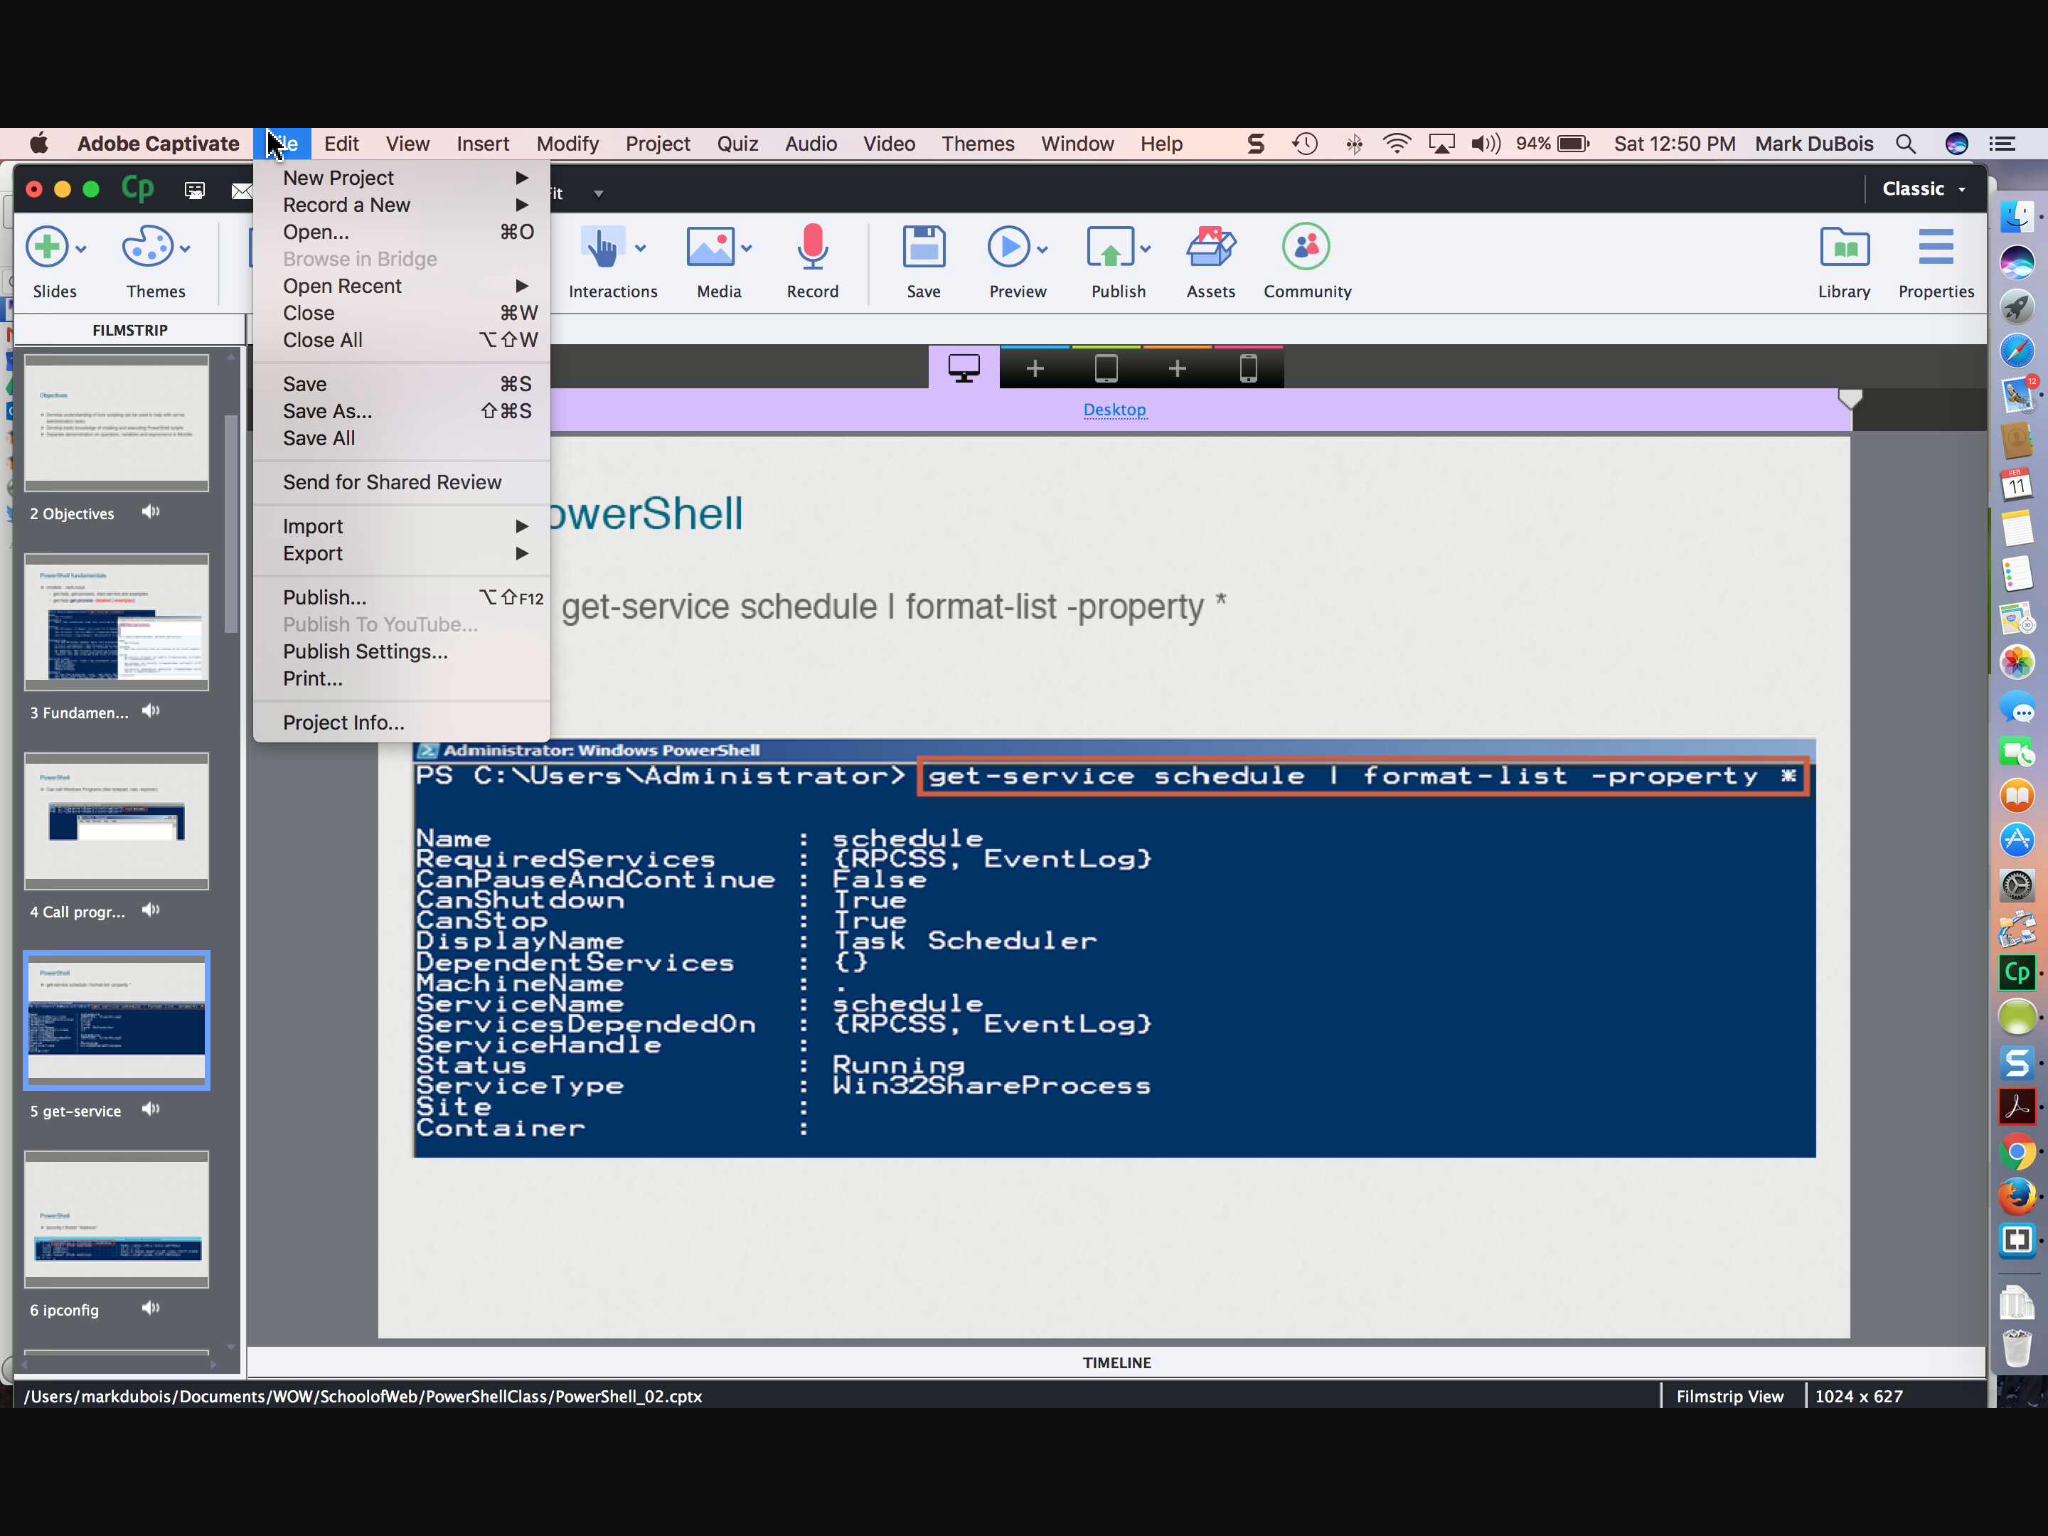Click the Record microphone icon
The width and height of the screenshot is (2048, 1536).
(813, 247)
